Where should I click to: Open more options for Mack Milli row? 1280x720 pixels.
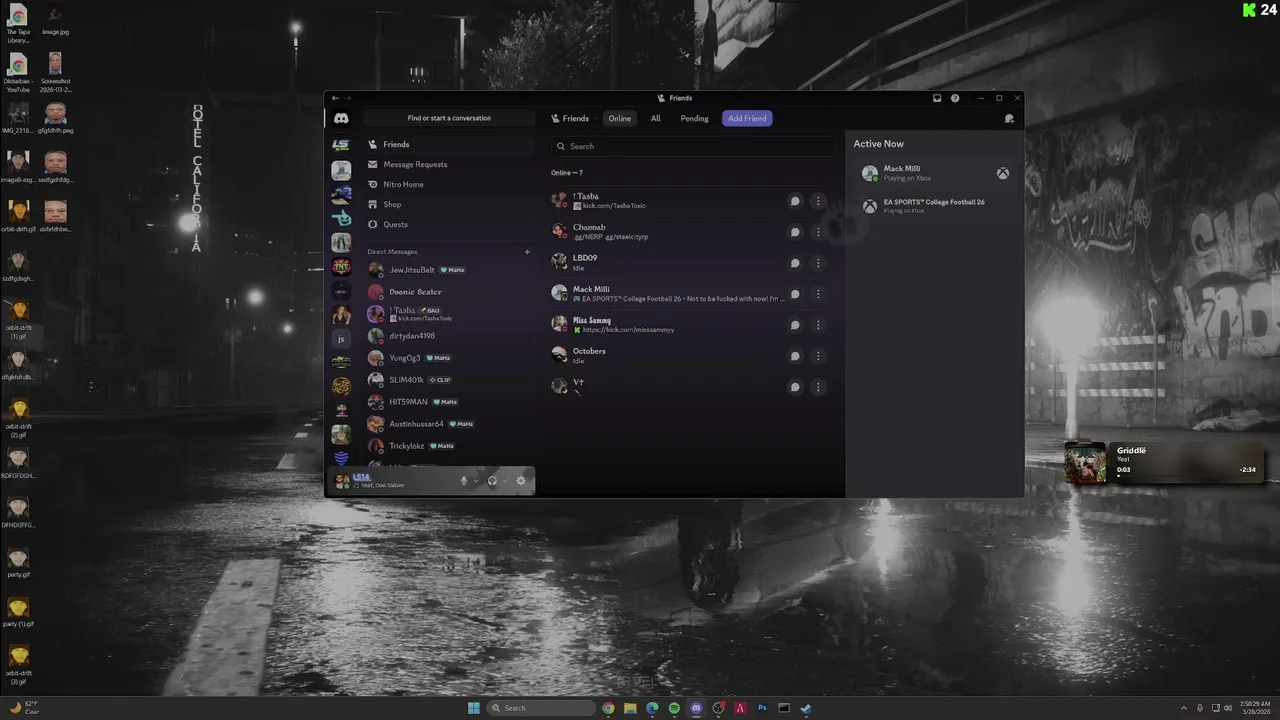(818, 294)
